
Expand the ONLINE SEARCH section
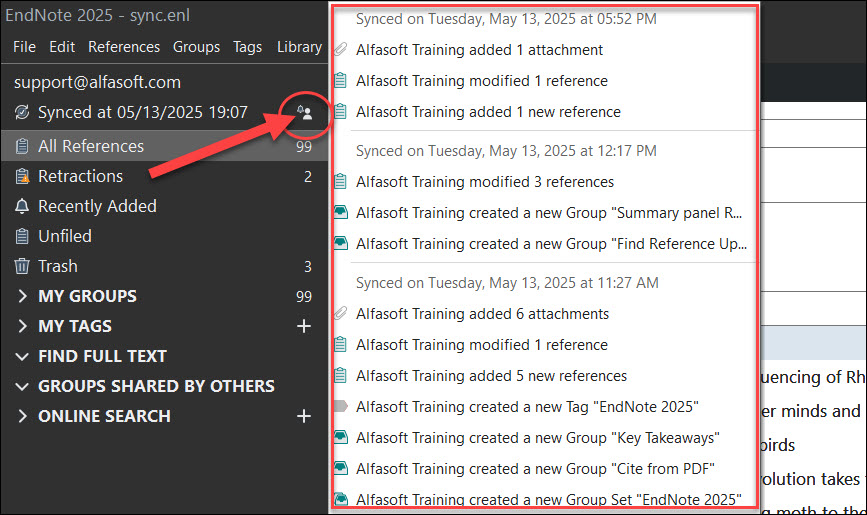tap(22, 416)
